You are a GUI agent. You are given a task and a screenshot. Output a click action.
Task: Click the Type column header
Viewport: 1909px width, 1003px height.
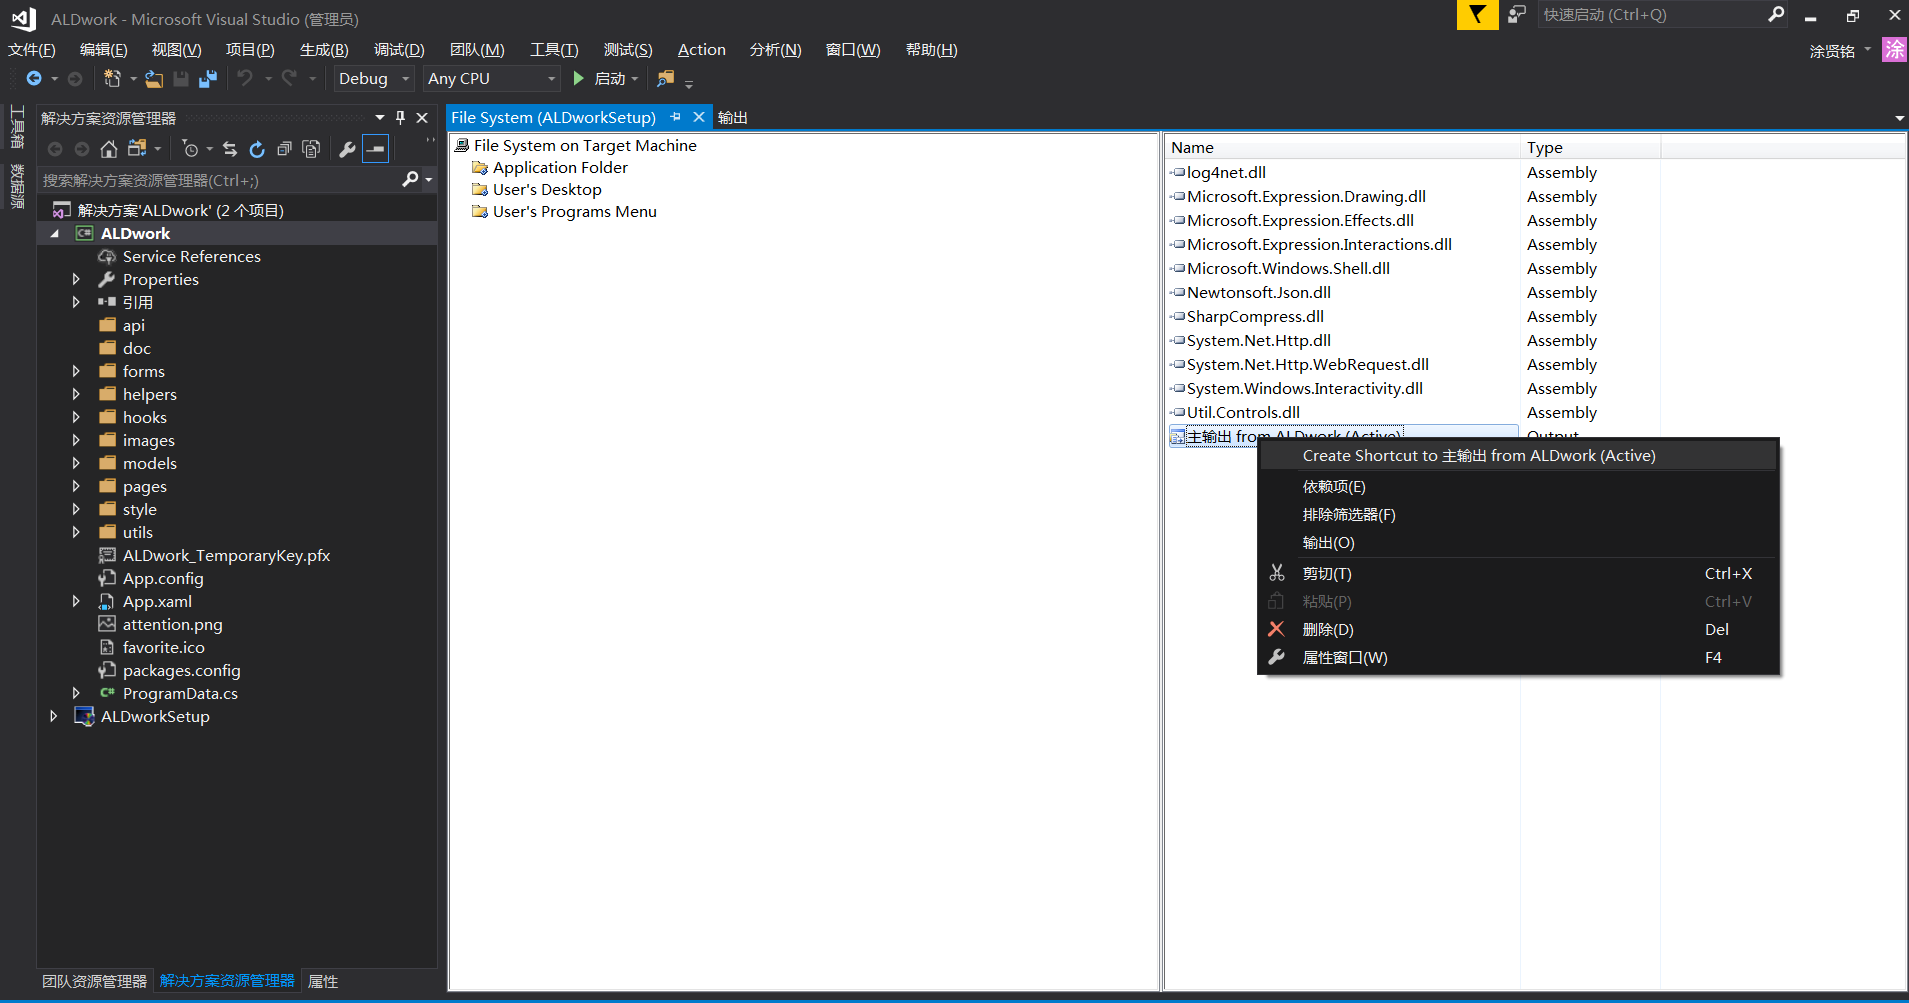(1590, 147)
